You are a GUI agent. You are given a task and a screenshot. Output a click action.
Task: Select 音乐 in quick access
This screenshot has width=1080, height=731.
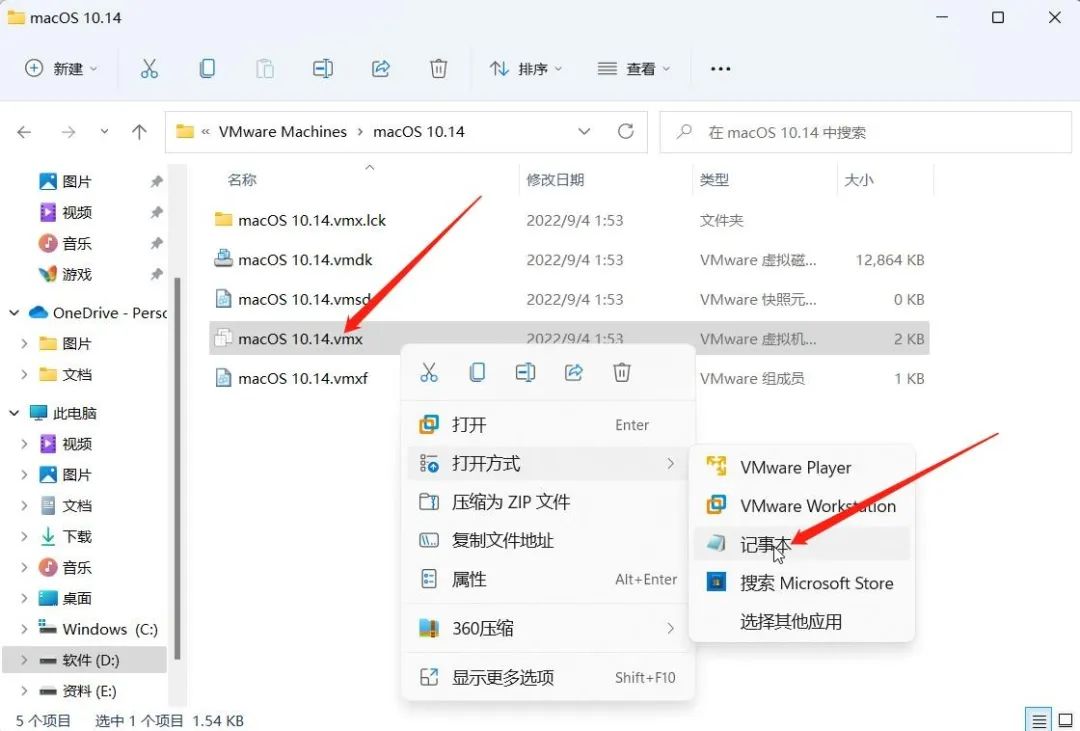point(76,243)
